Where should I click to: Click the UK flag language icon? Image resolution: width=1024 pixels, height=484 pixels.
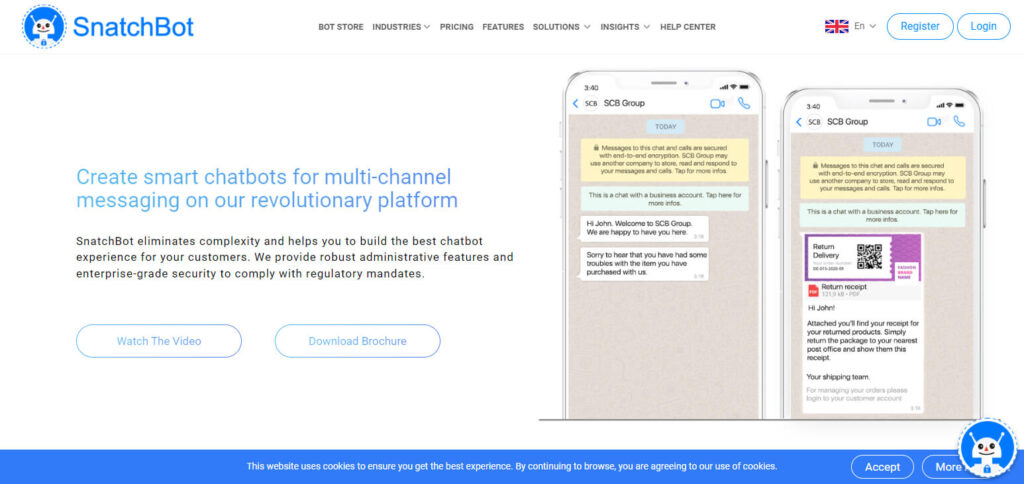pos(837,26)
